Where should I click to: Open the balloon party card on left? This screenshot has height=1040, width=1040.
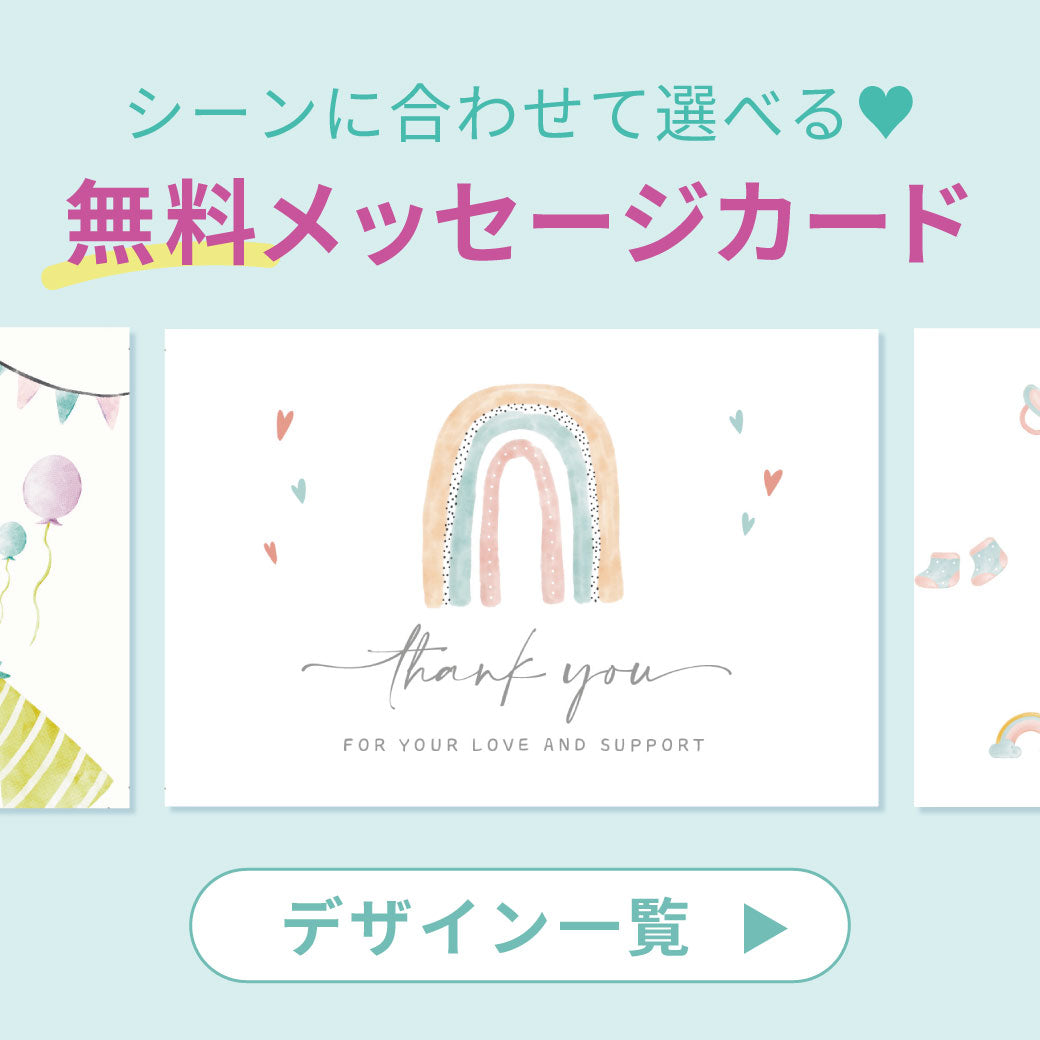tap(64, 568)
